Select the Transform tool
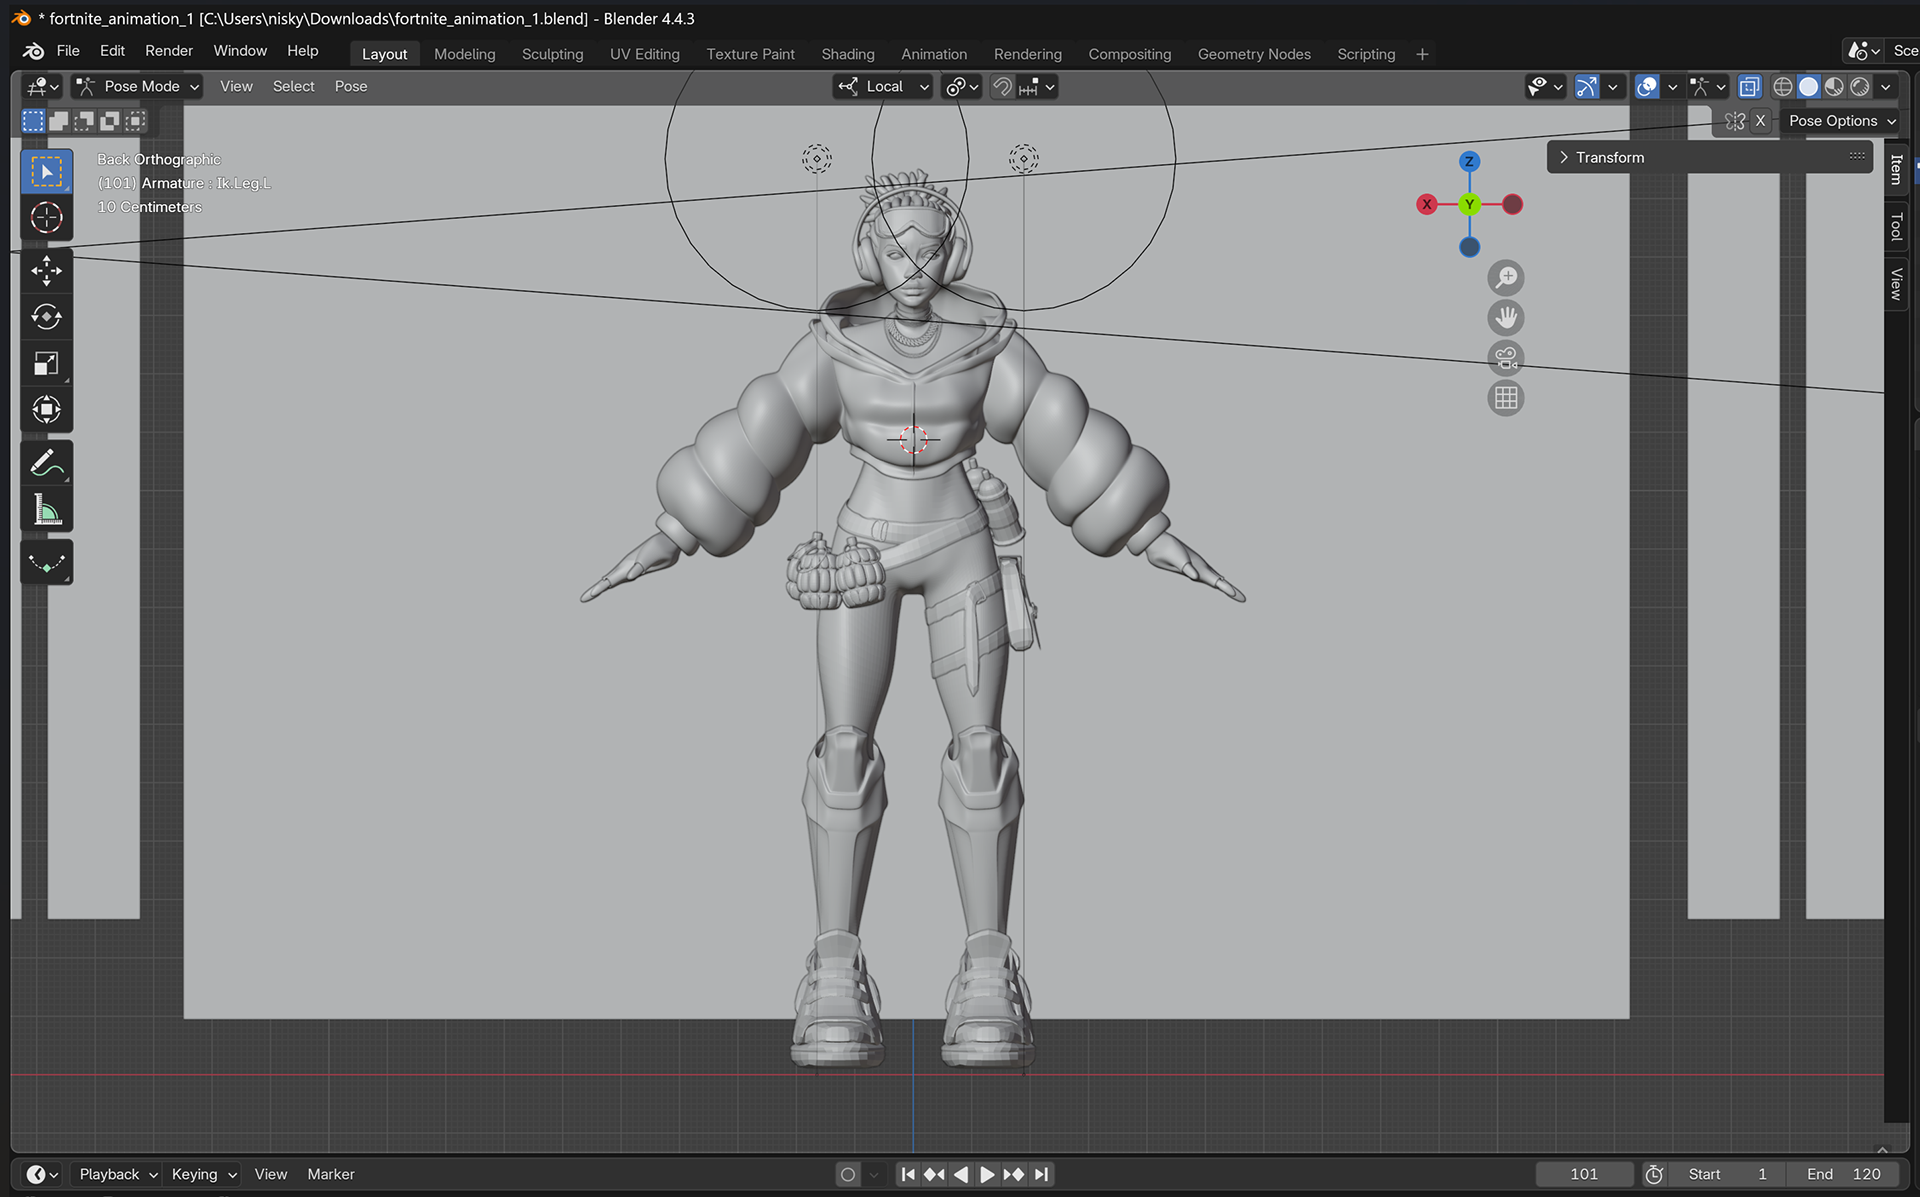This screenshot has width=1920, height=1197. (46, 409)
